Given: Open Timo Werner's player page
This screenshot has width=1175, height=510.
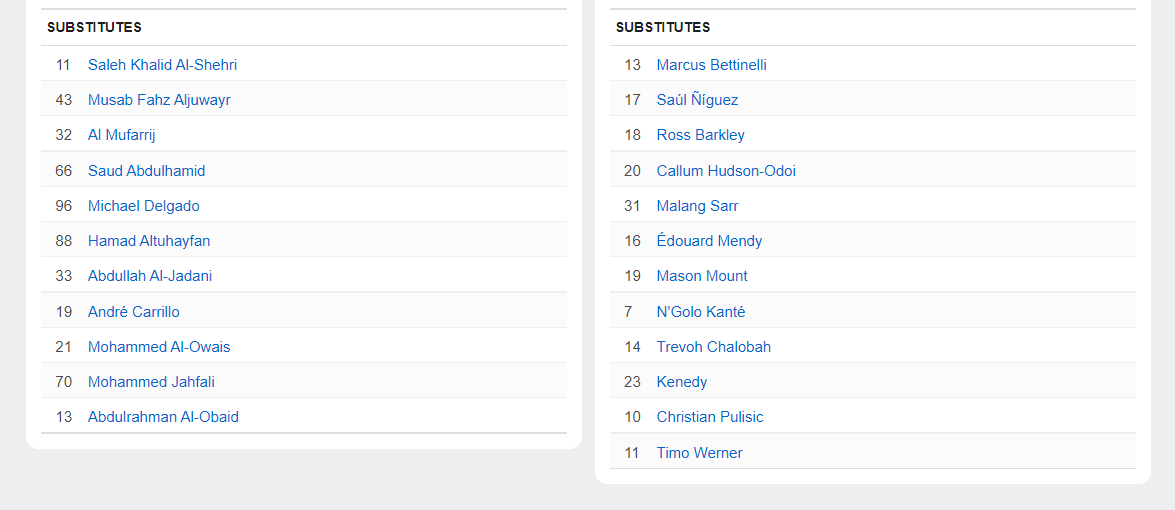Looking at the screenshot, I should (x=699, y=453).
